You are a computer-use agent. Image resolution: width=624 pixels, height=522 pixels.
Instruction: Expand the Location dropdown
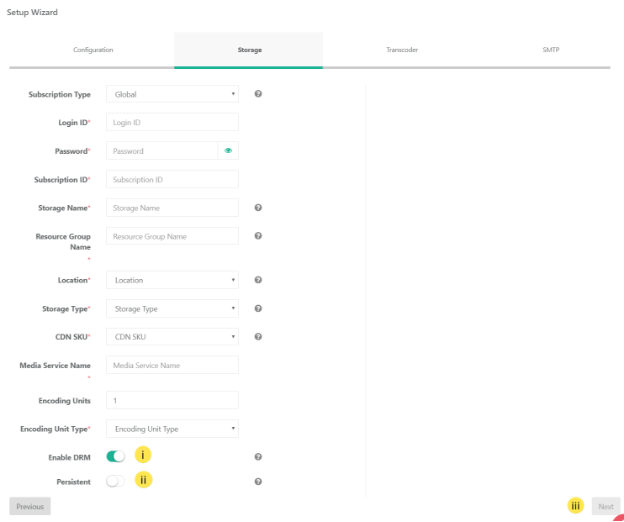point(172,280)
